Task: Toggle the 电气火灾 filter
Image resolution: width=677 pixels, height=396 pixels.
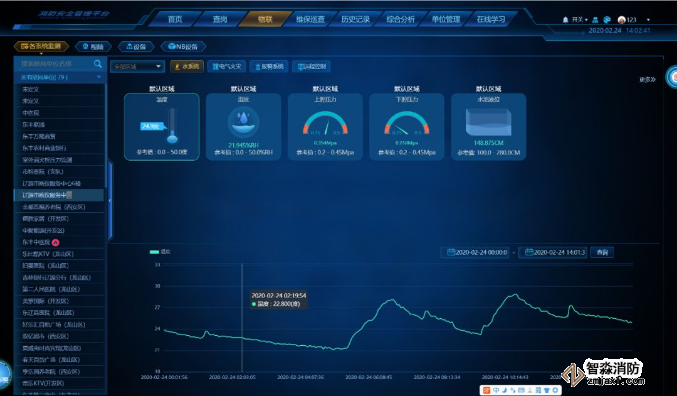Action: [x=227, y=66]
